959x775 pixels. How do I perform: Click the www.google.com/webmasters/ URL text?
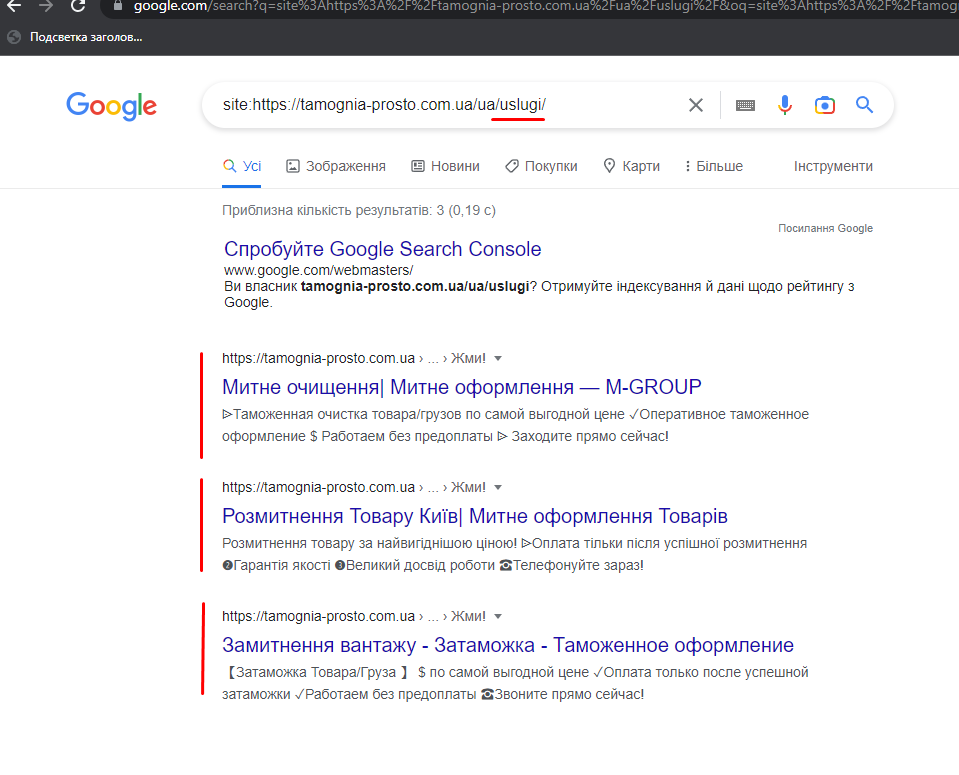(319, 270)
